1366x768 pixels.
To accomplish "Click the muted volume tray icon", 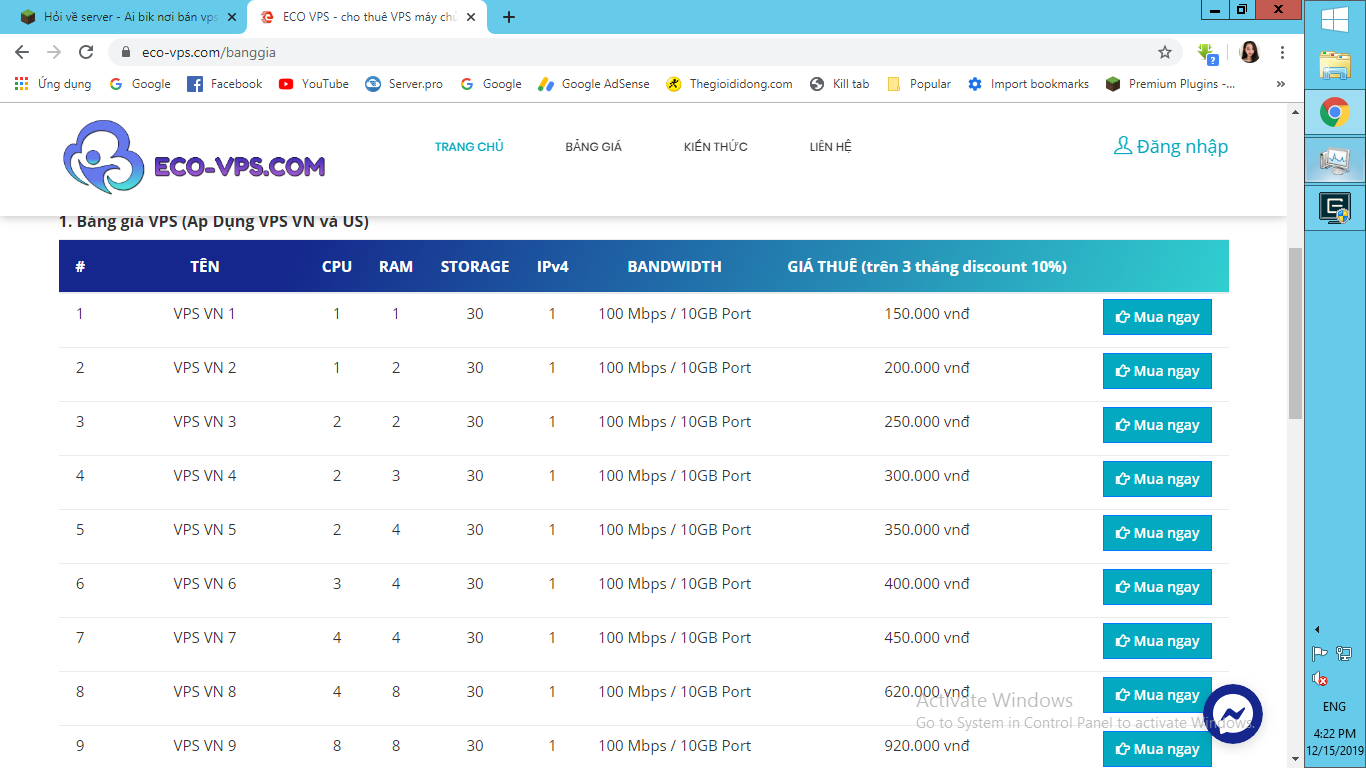I will click(1320, 679).
